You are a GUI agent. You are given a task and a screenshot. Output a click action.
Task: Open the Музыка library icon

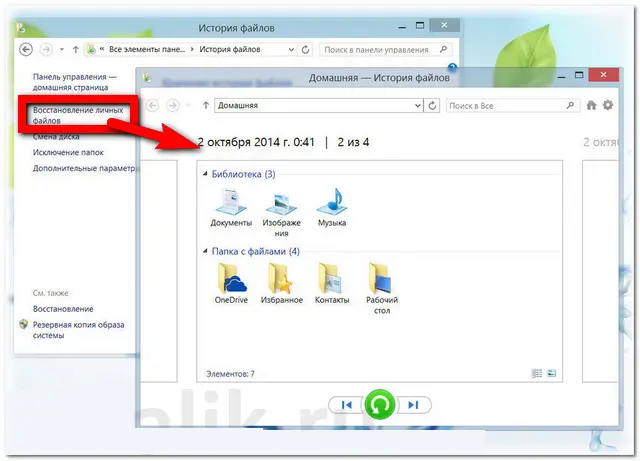(x=332, y=207)
